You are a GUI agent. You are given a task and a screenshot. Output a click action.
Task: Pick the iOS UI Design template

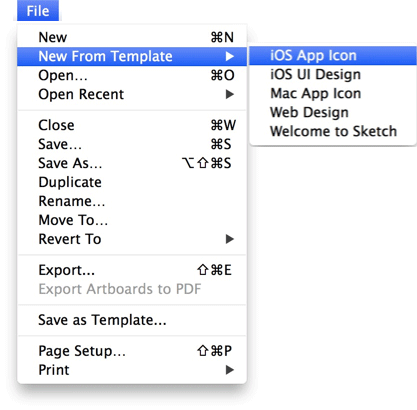click(333, 74)
